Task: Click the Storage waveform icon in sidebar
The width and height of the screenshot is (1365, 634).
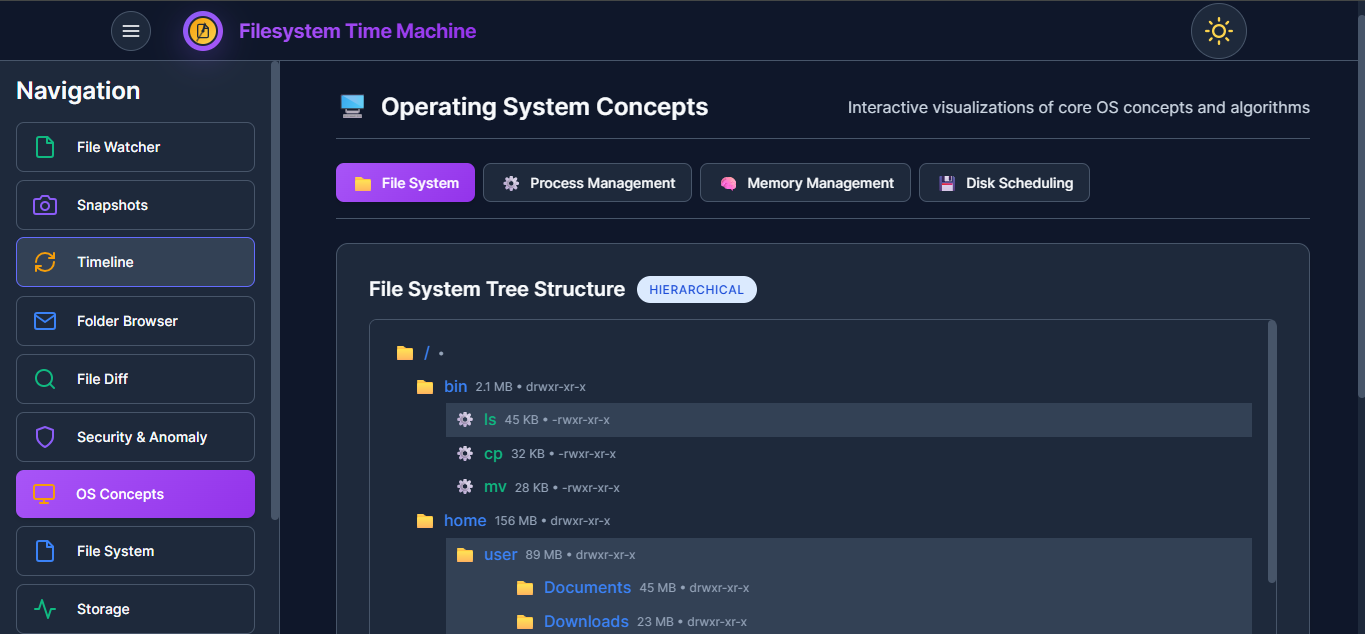Action: [x=43, y=609]
